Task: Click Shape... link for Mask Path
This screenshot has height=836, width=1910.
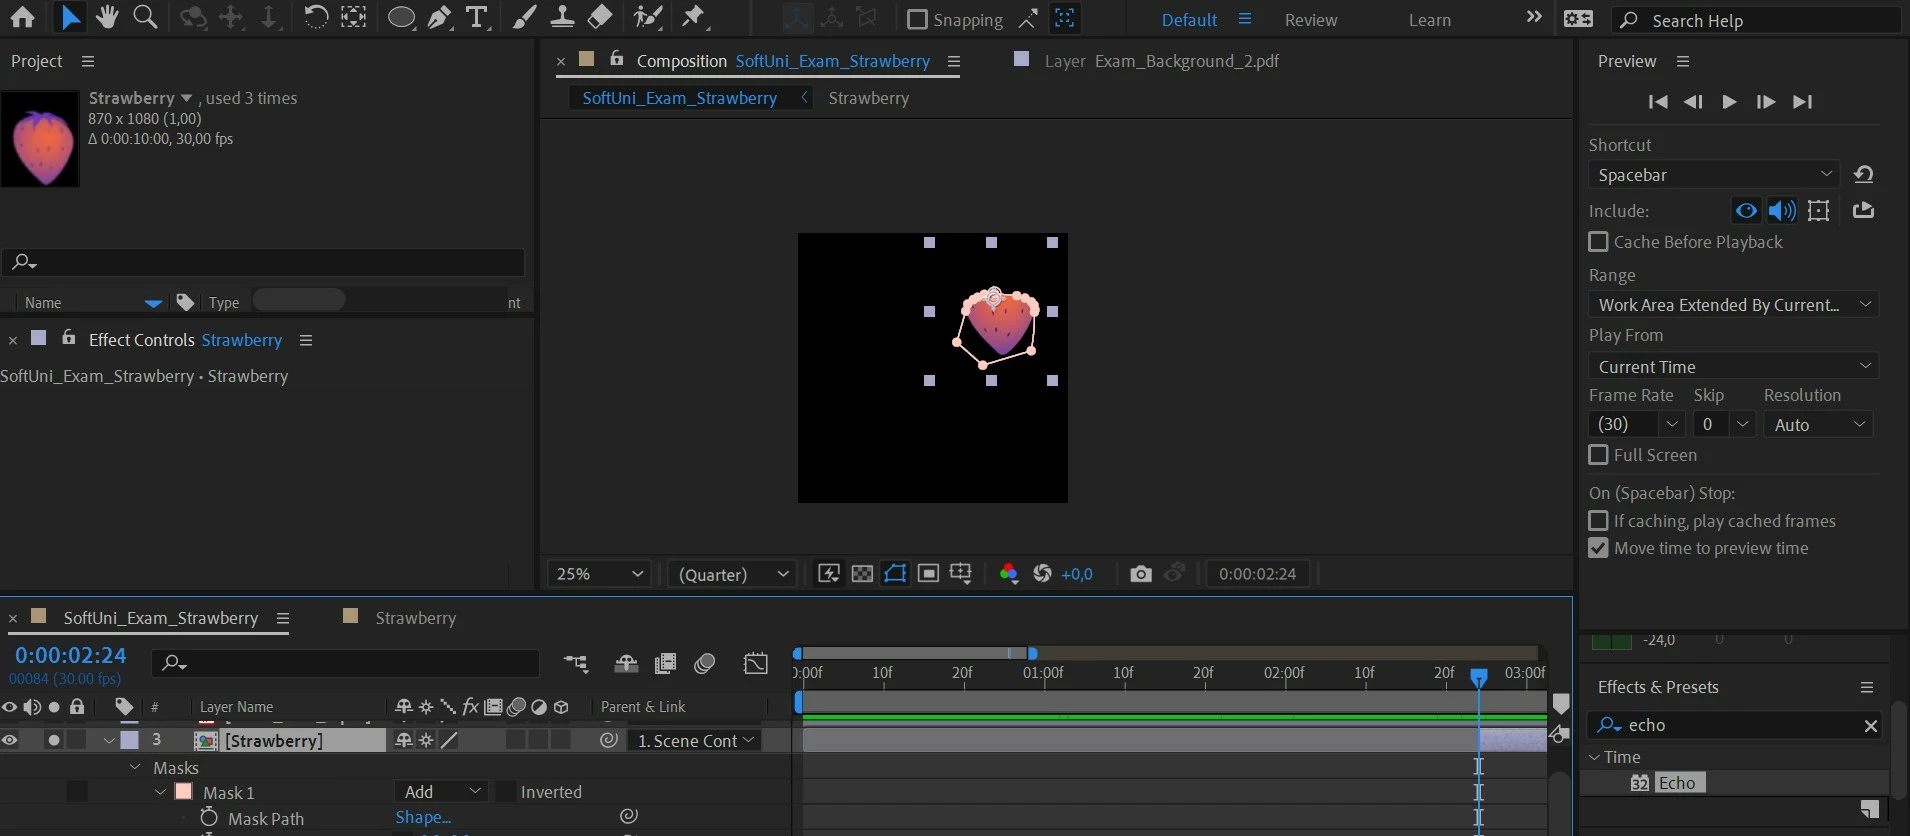Action: pyautogui.click(x=423, y=818)
